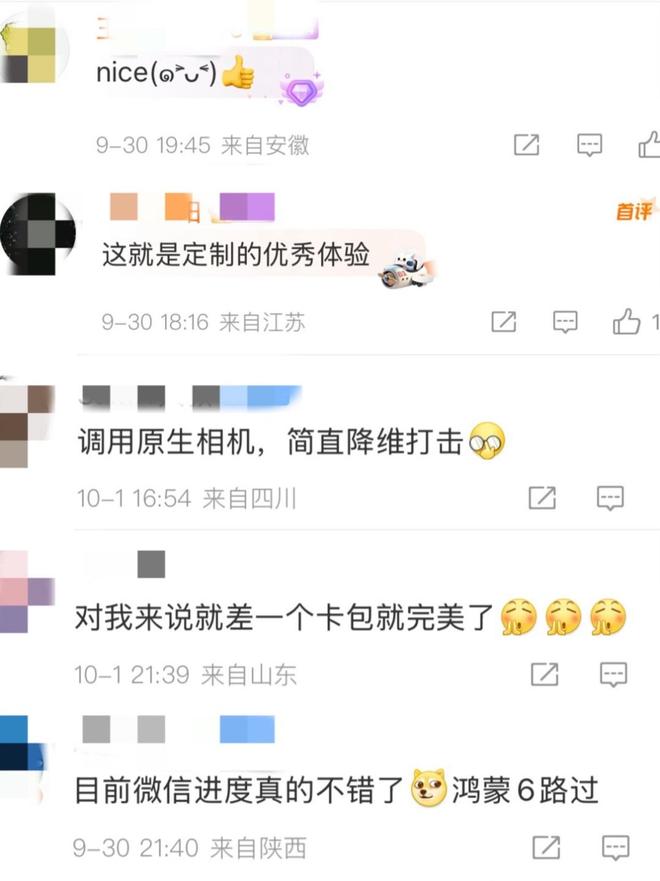Reply to the 卡包 comment from Shandong
Screen dimensions: 660x881
pos(613,674)
